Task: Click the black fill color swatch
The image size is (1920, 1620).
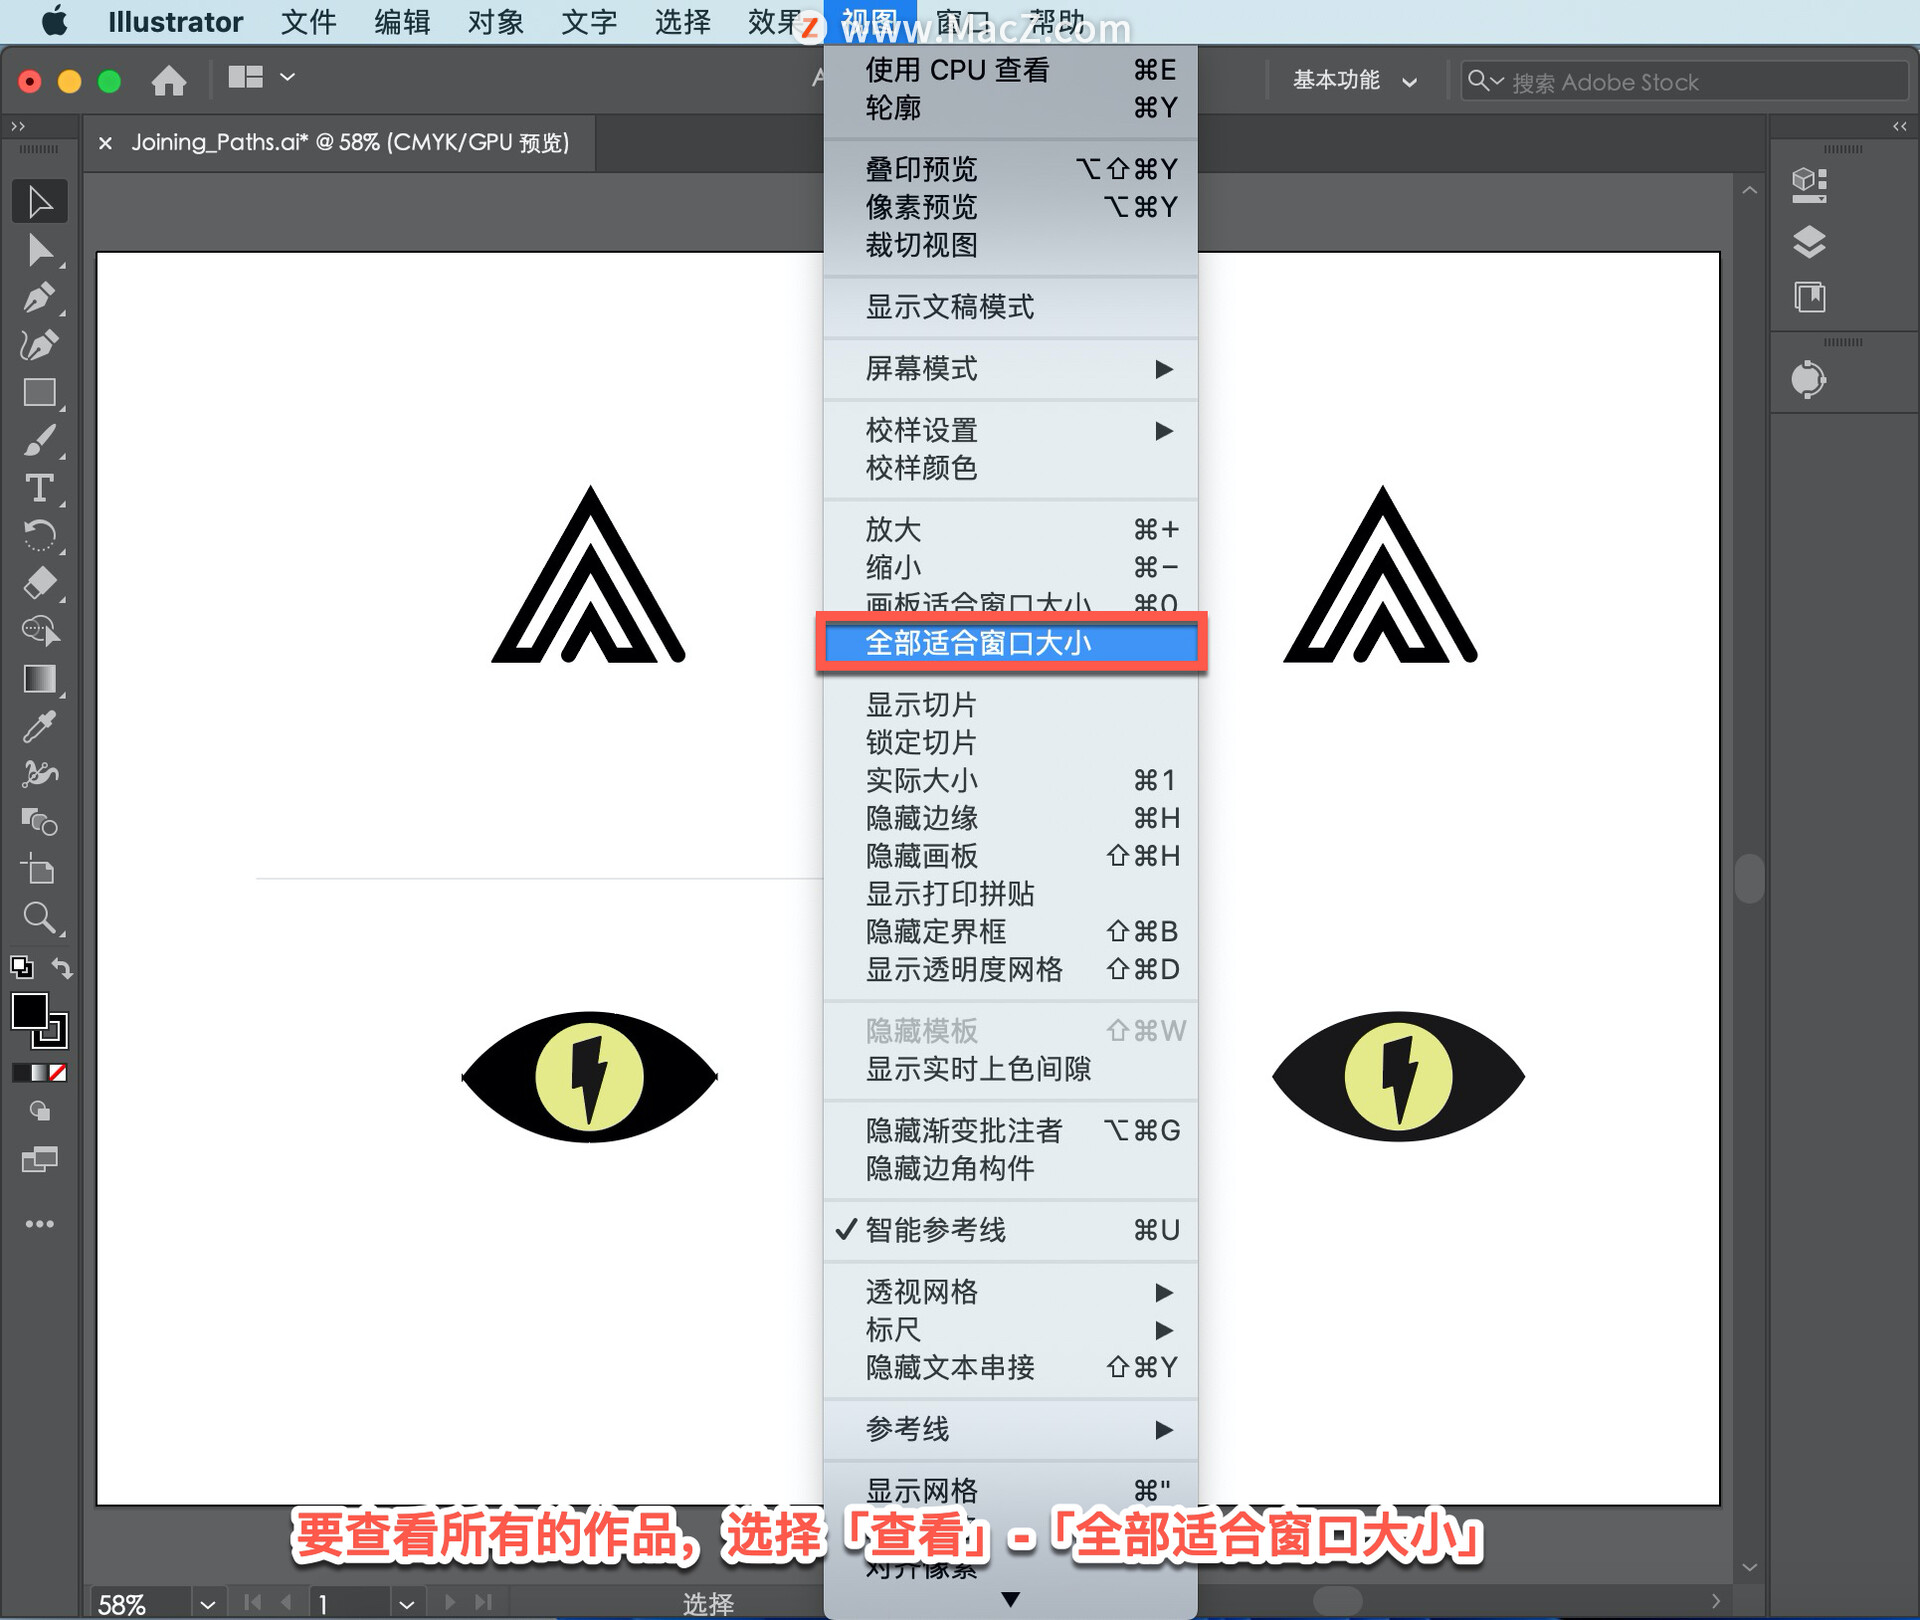Action: click(30, 1012)
